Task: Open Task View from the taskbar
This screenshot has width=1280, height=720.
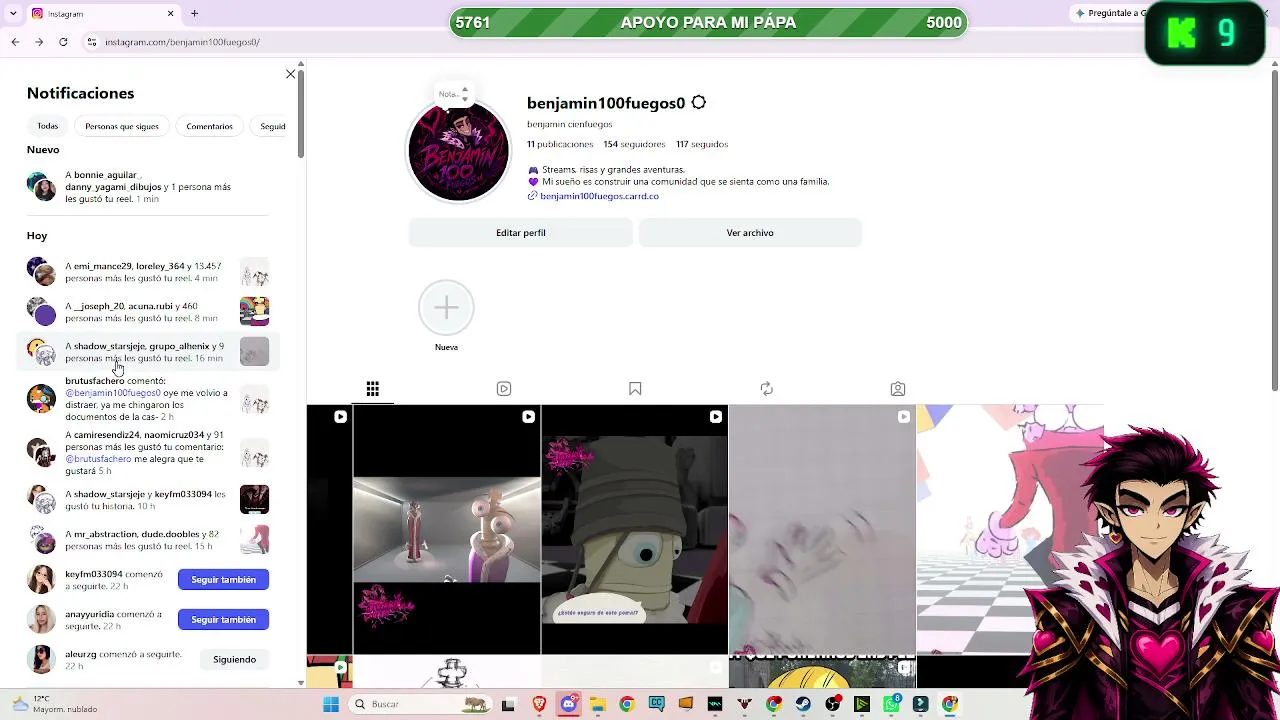Action: 508,704
